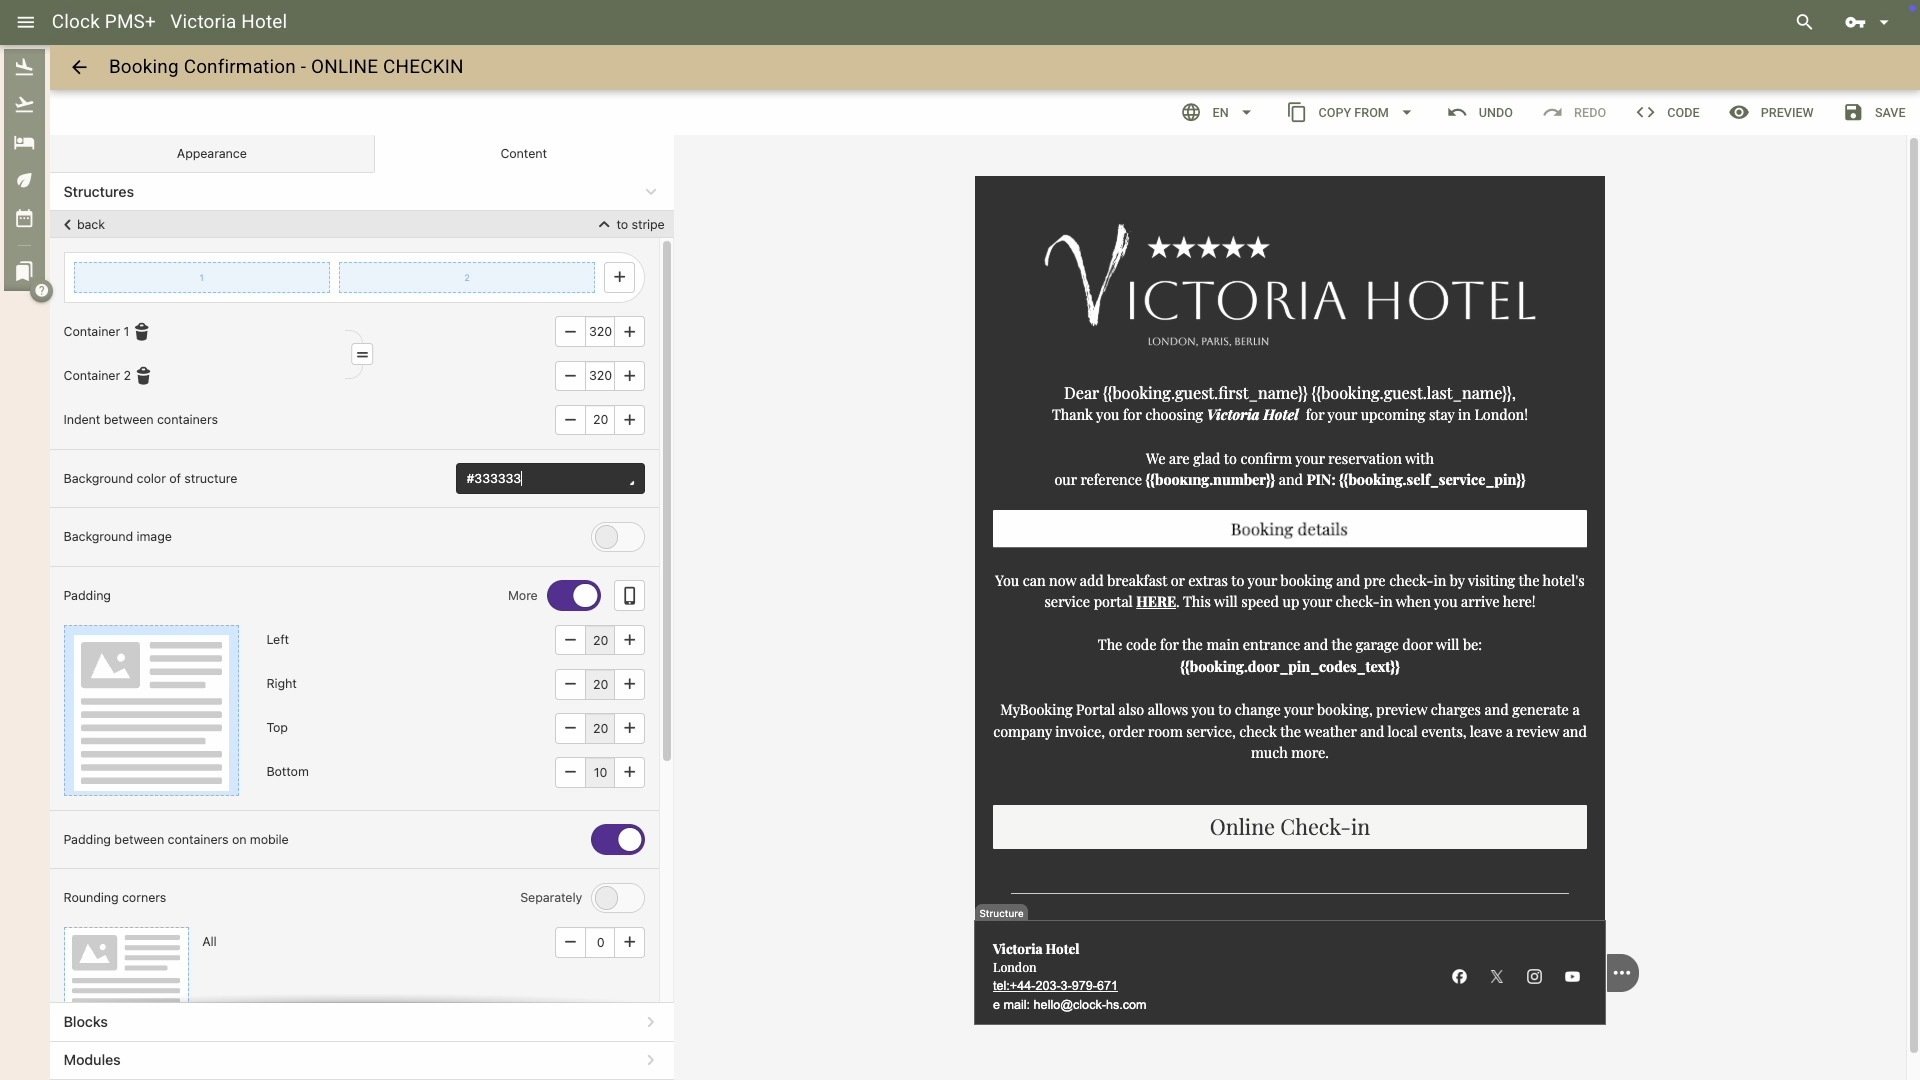Viewport: 1920px width, 1080px height.
Task: Switch to the Content tab
Action: (524, 154)
